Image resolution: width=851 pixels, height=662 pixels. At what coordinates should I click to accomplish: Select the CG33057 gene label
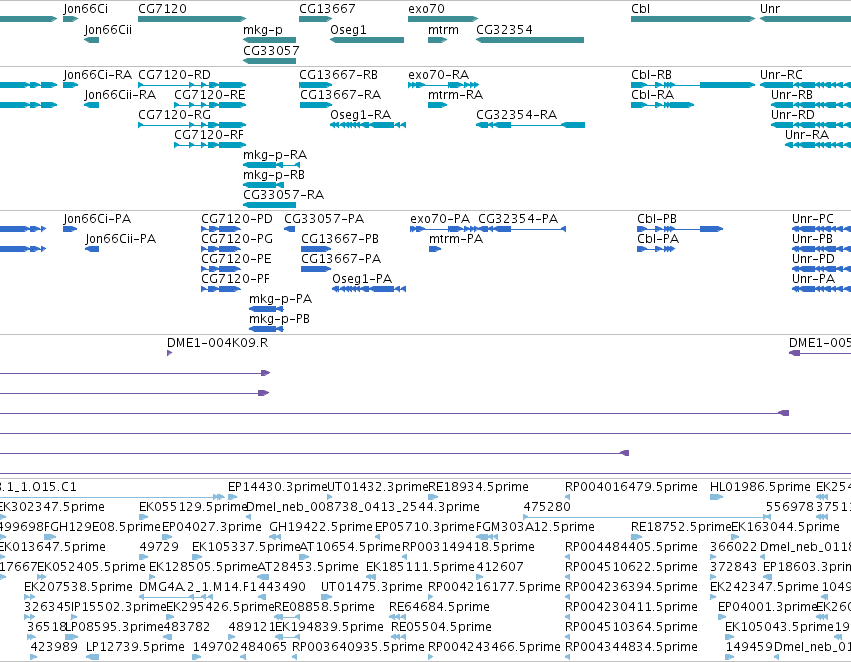coord(271,50)
